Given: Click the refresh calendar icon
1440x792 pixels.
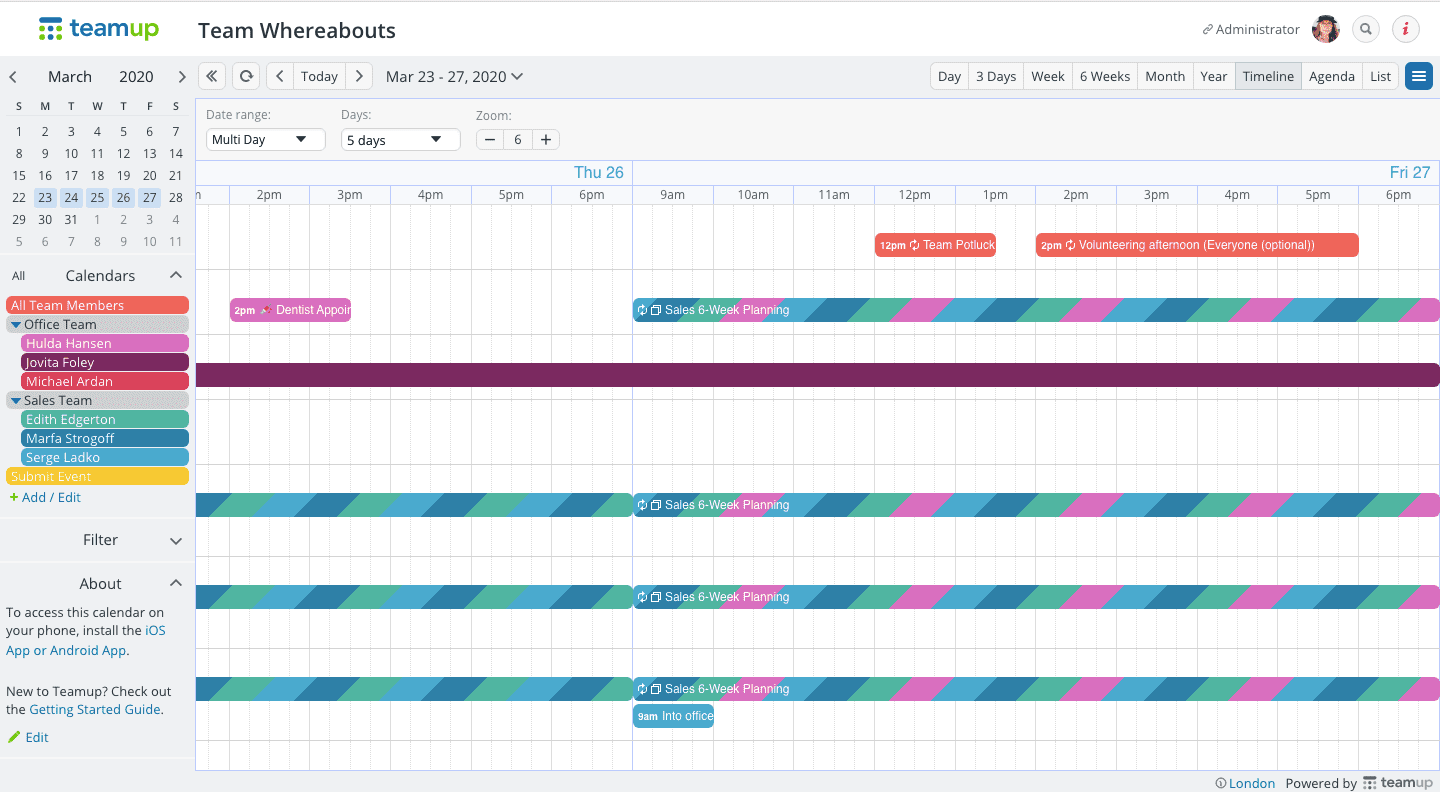Looking at the screenshot, I should [x=245, y=76].
